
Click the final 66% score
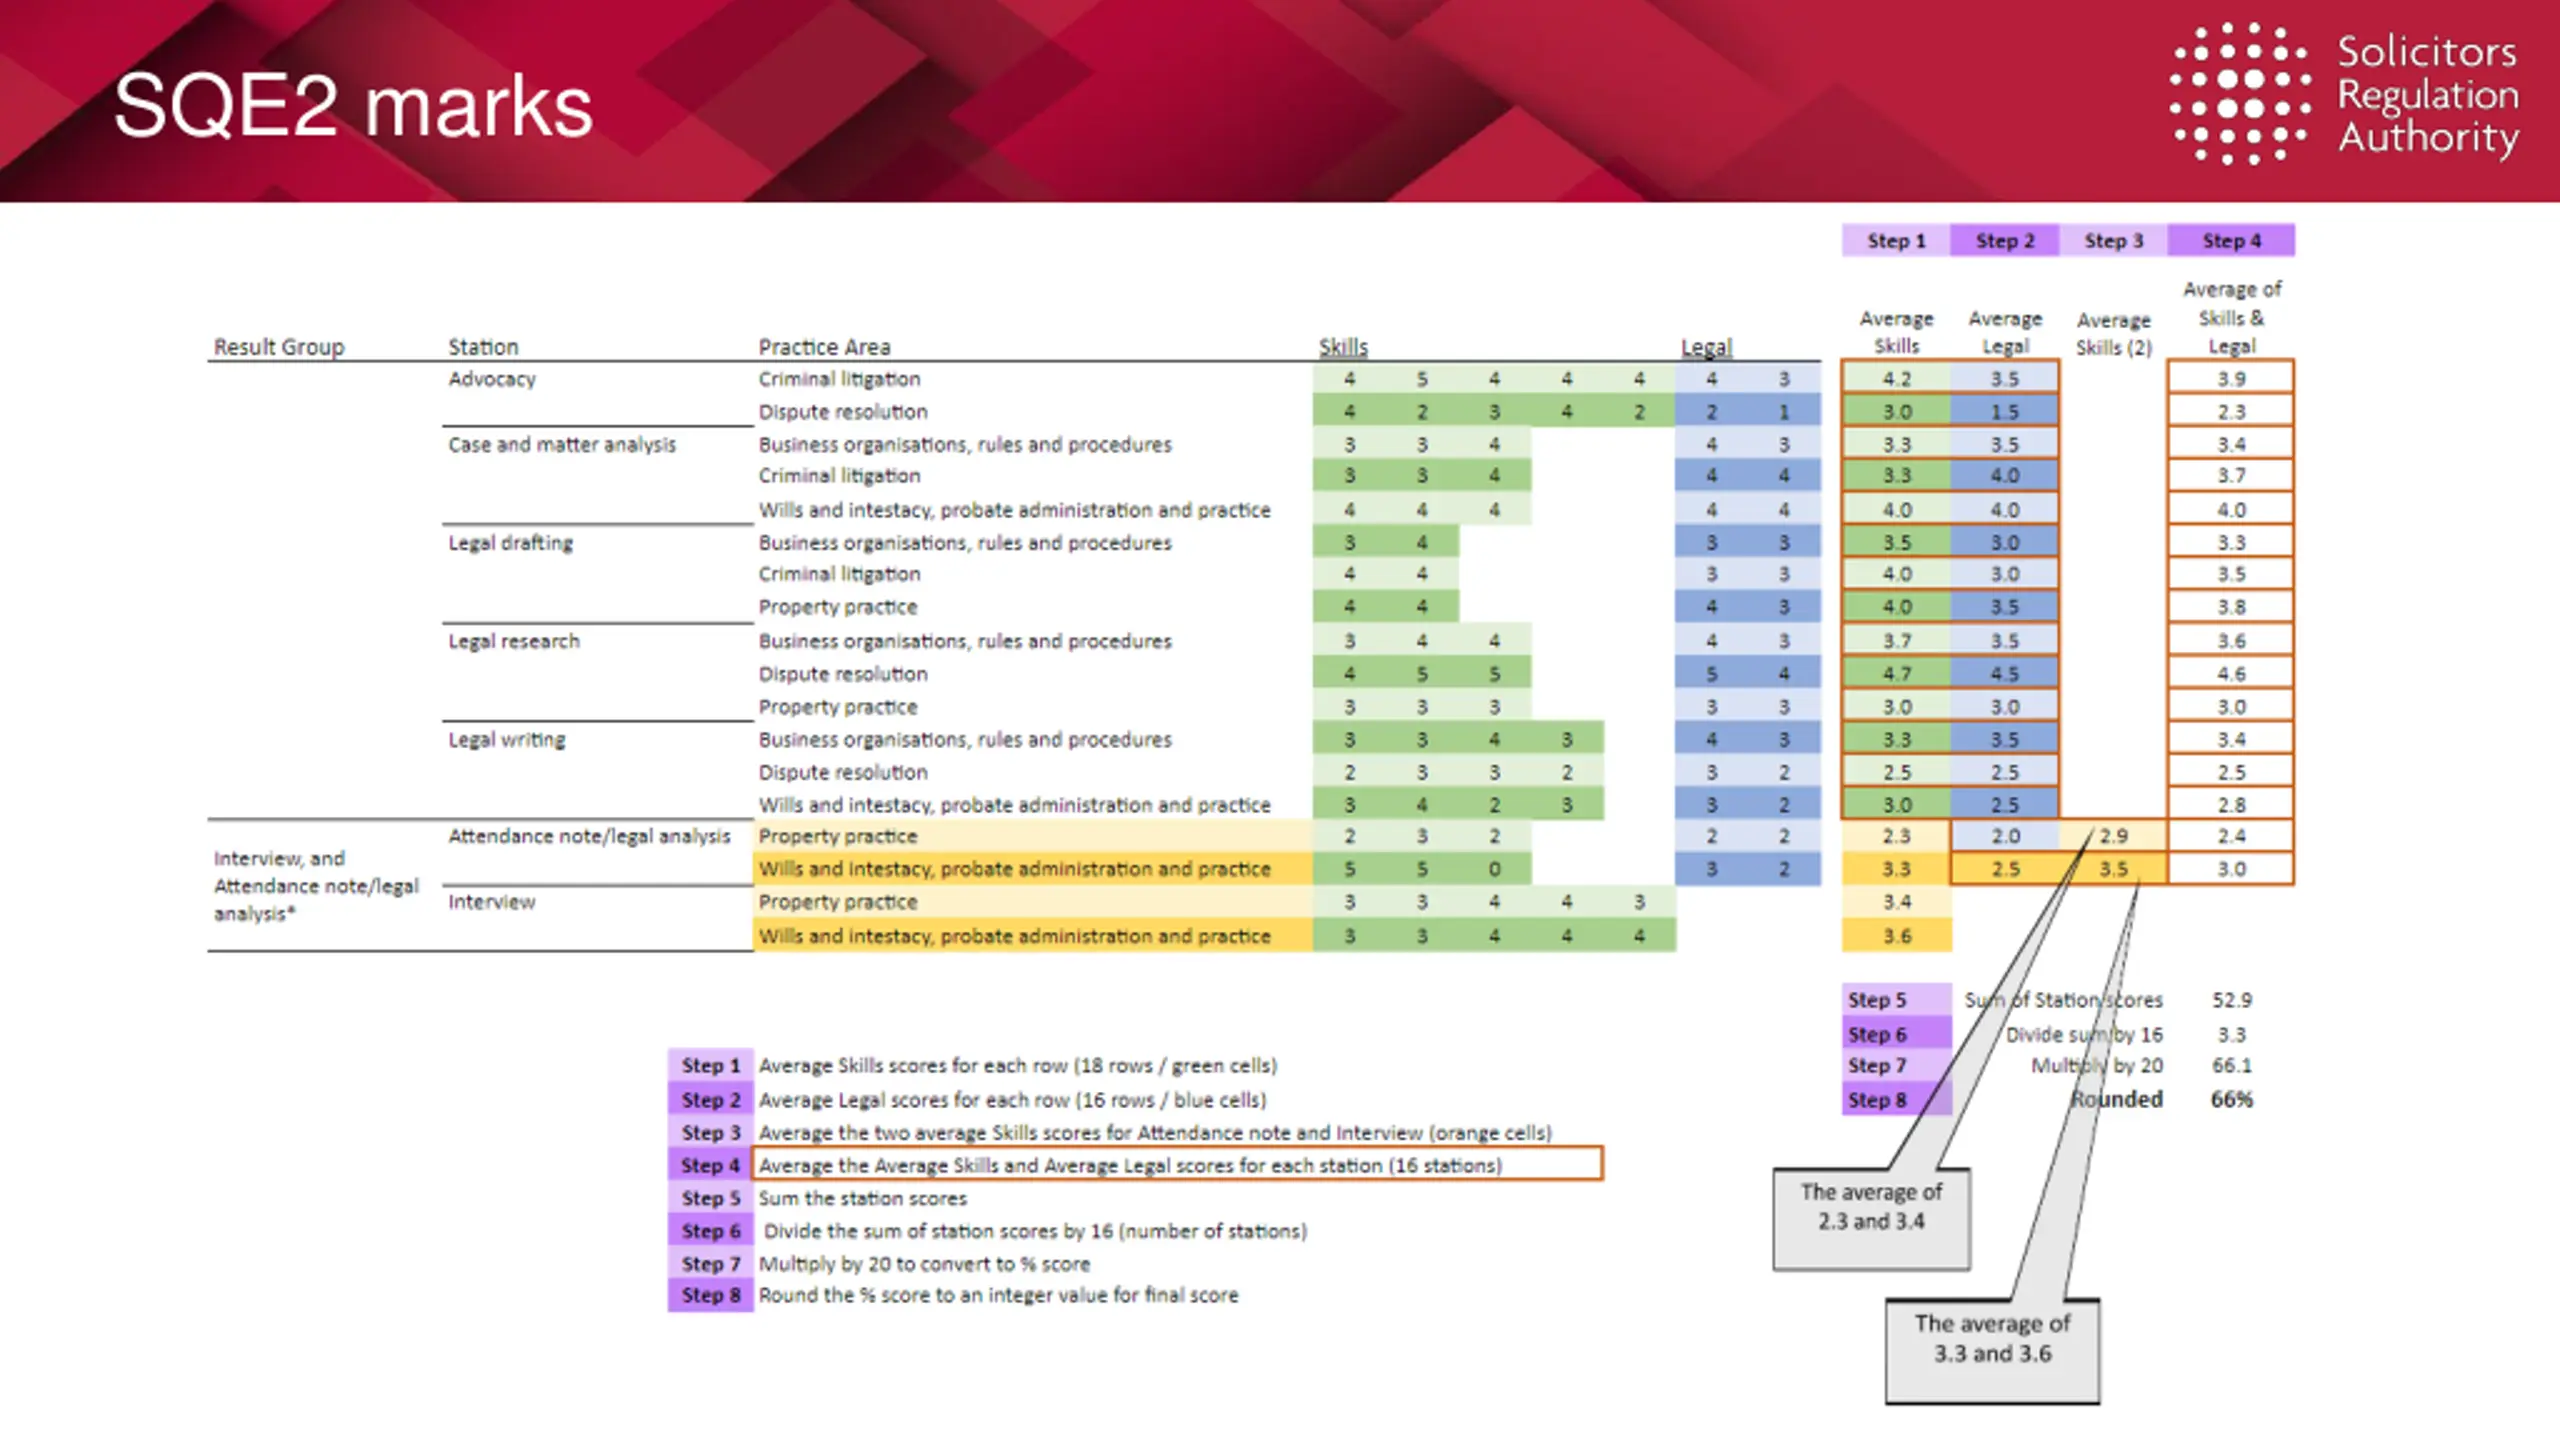pyautogui.click(x=2231, y=1099)
